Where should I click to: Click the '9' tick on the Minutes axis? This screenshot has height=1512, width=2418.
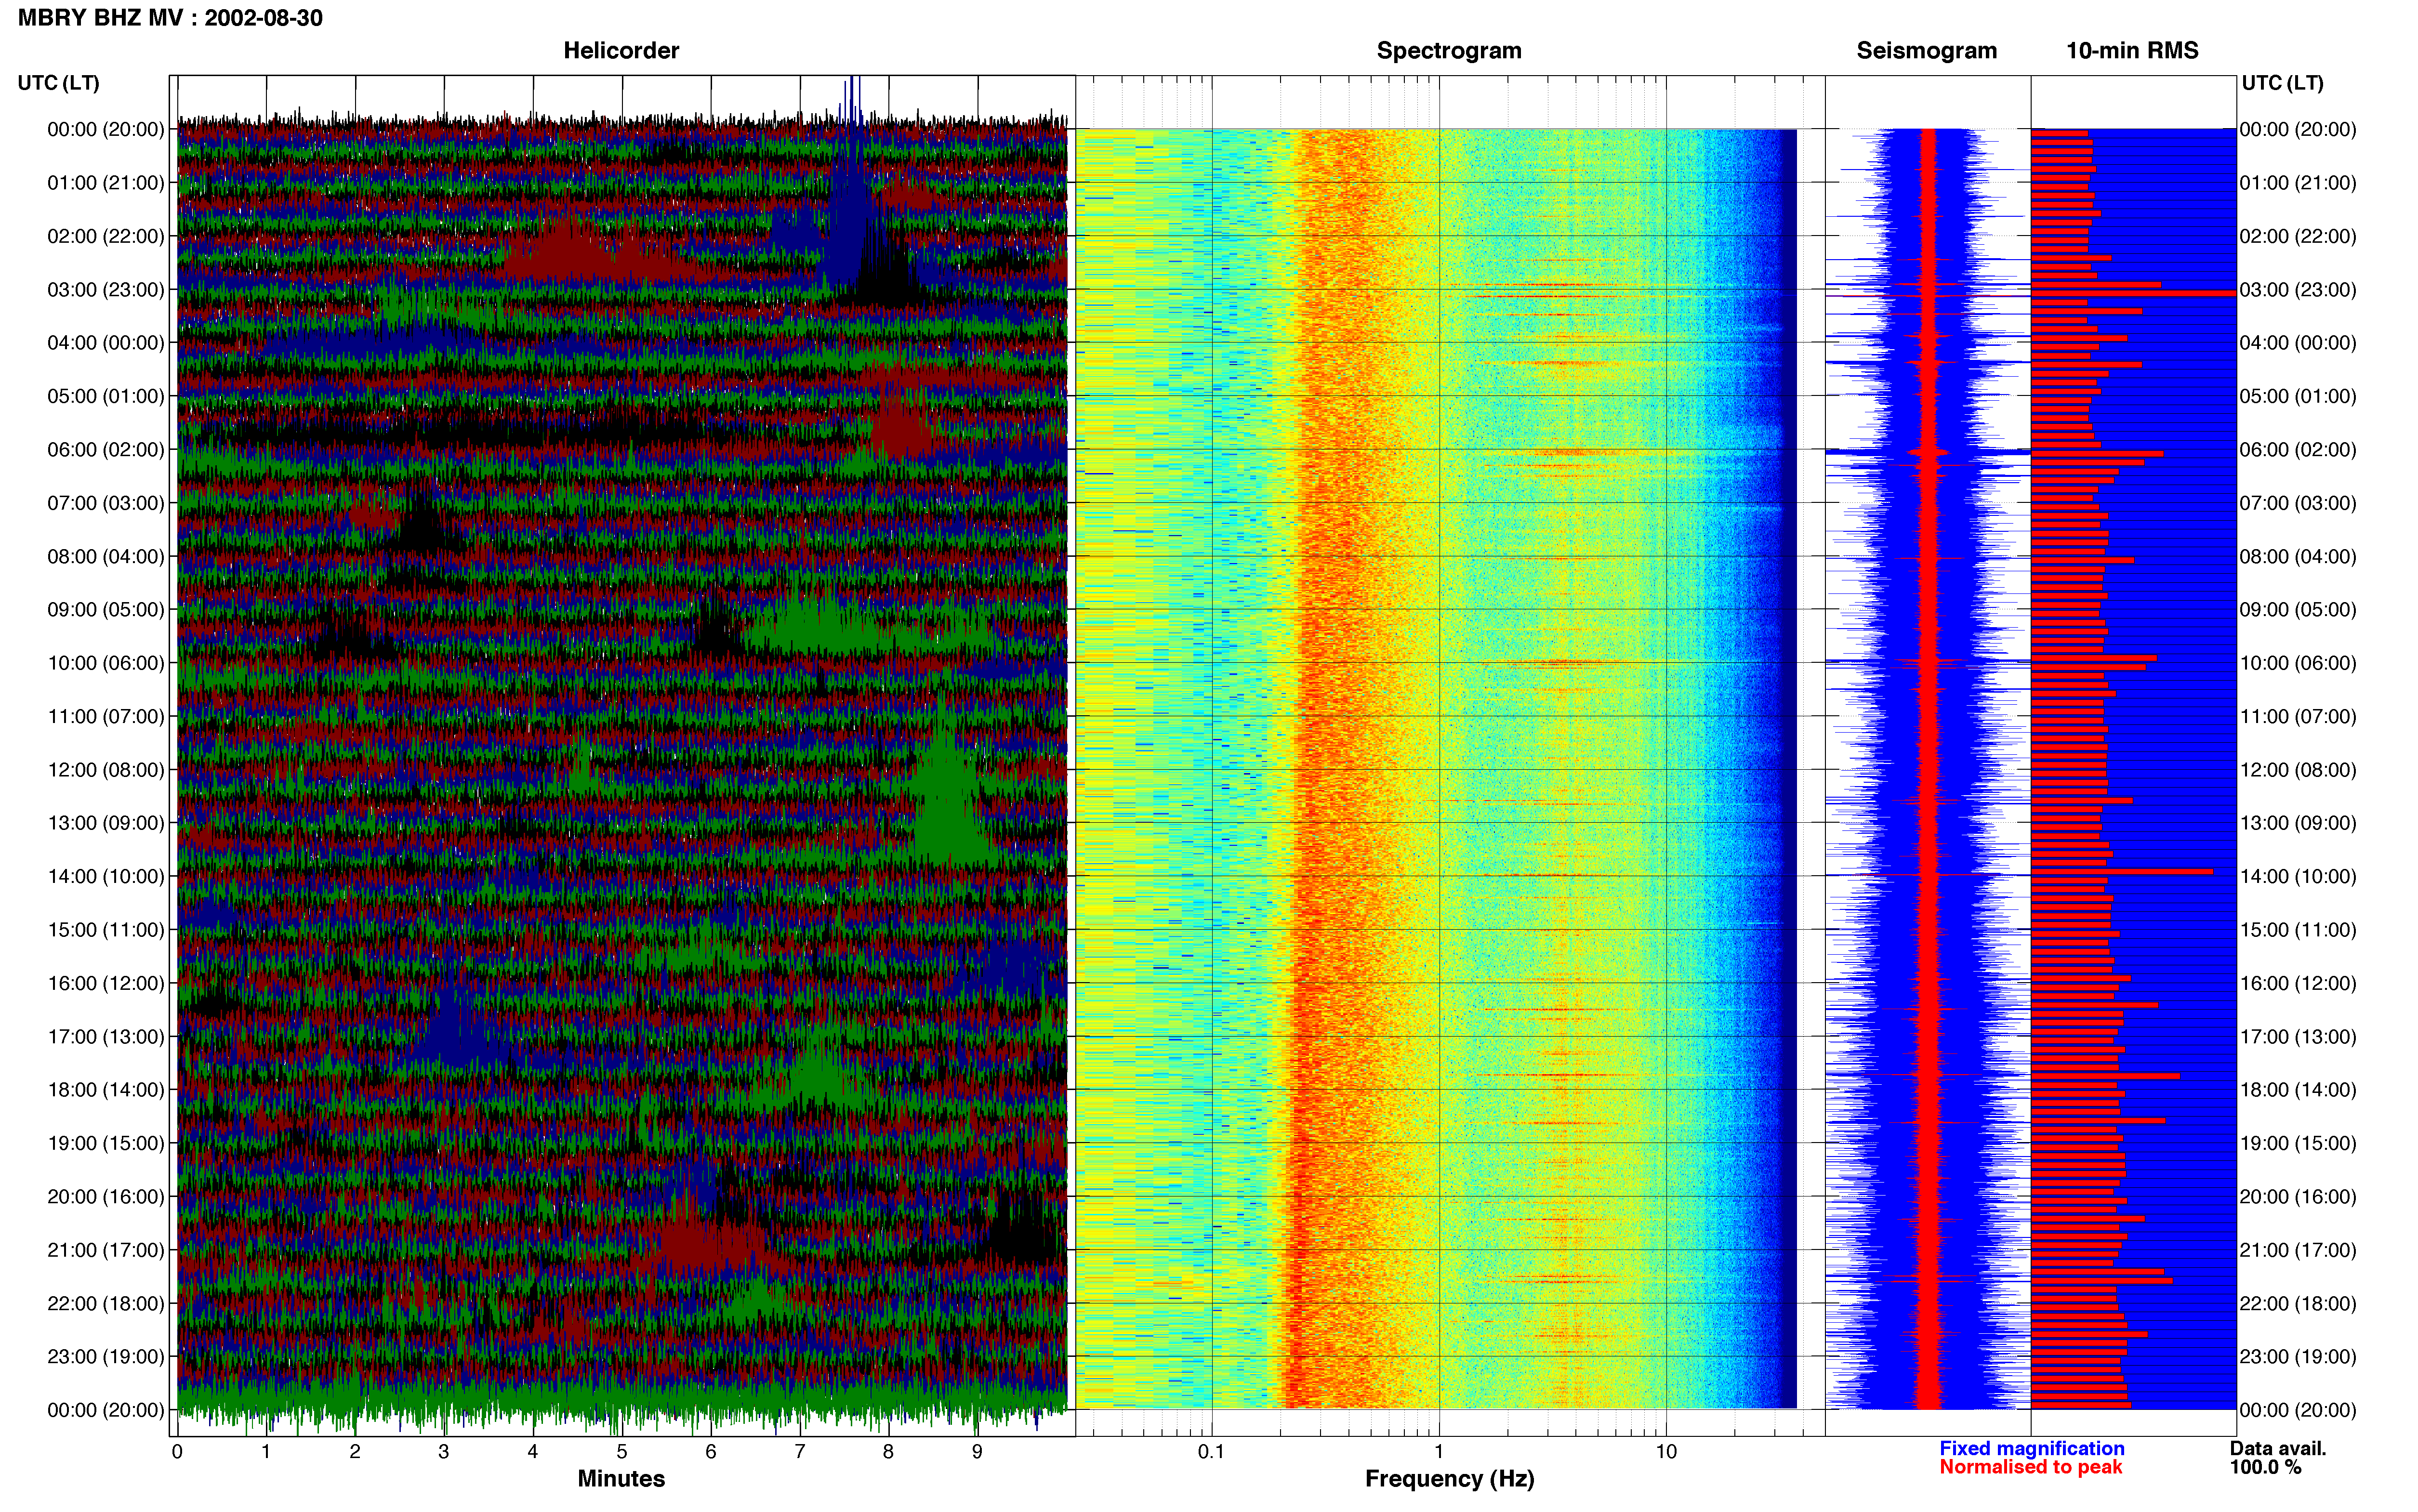click(977, 1452)
